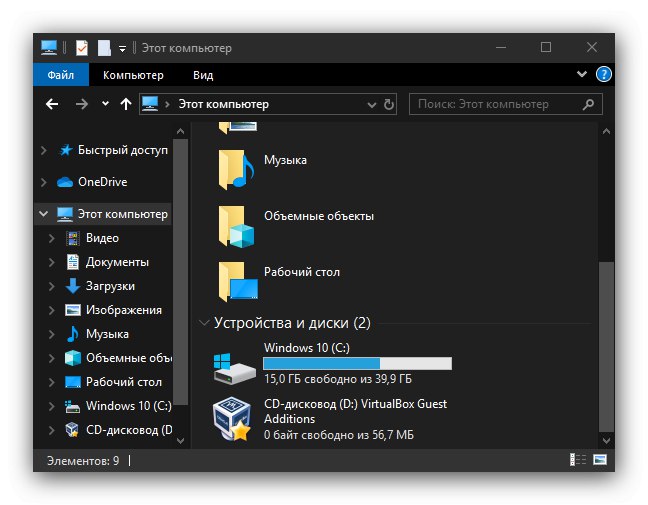Click the Музыка note icon in sidebar

point(73,334)
